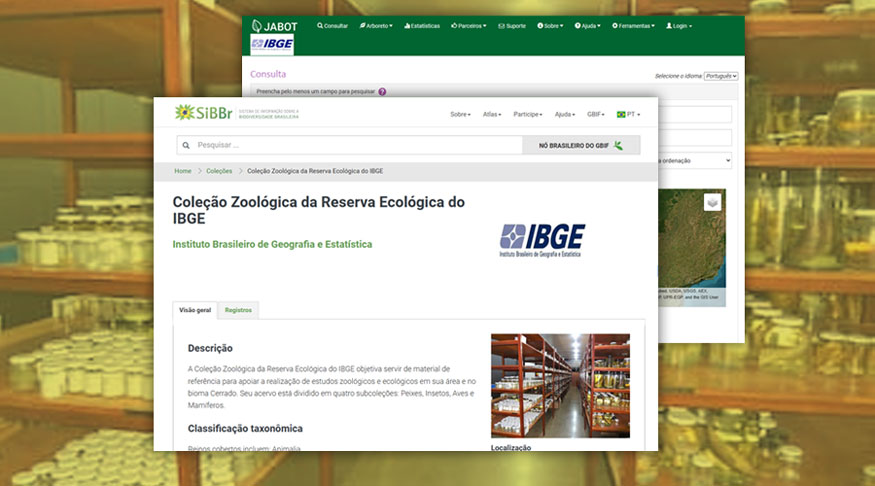
Task: Switch language via the PT flag menu
Action: (x=628, y=114)
